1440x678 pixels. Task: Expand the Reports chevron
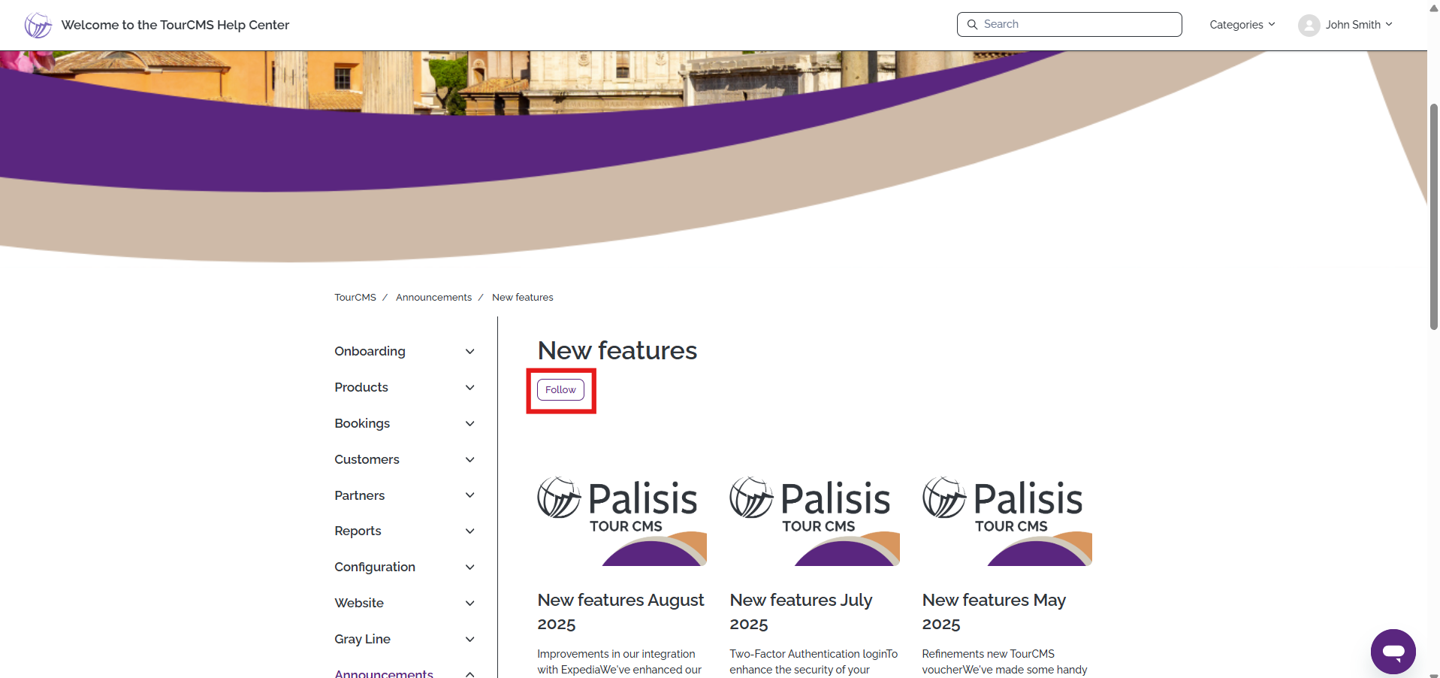tap(470, 531)
